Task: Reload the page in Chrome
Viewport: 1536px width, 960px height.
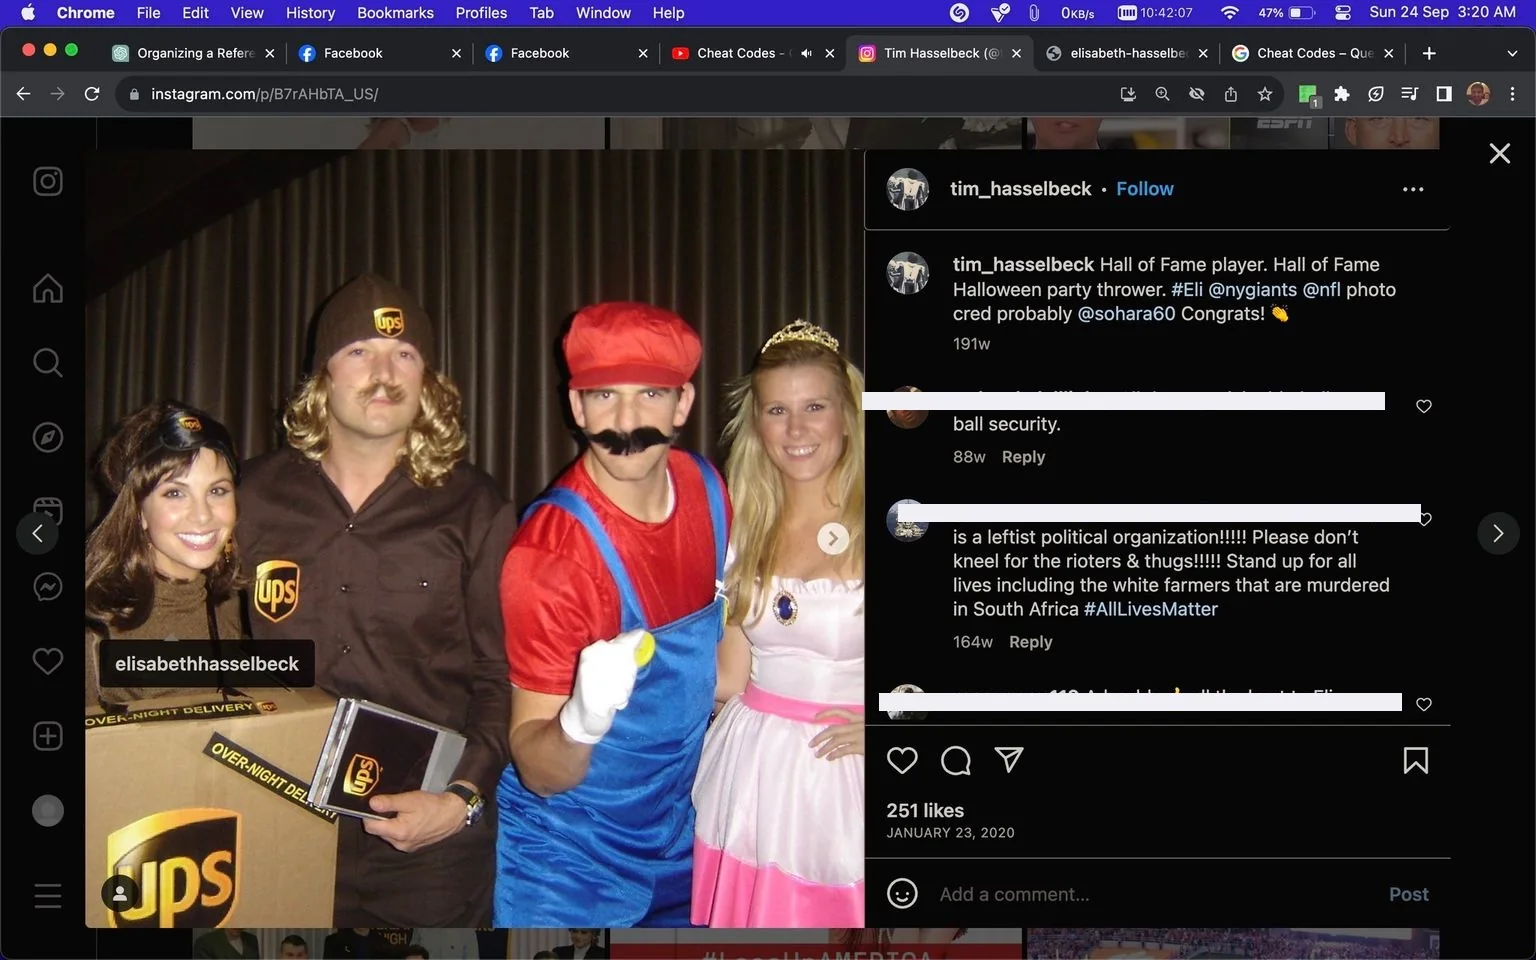Action: click(x=92, y=94)
